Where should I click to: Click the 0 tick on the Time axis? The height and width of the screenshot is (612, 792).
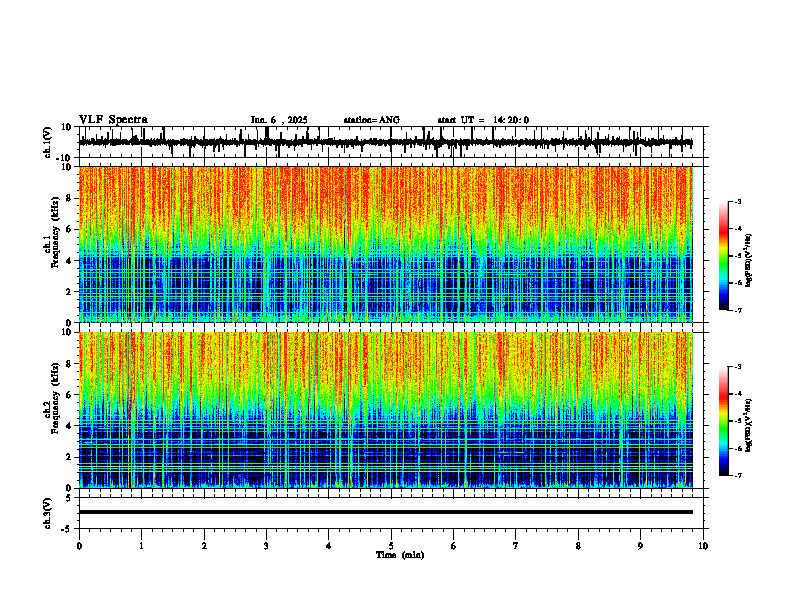click(x=79, y=546)
